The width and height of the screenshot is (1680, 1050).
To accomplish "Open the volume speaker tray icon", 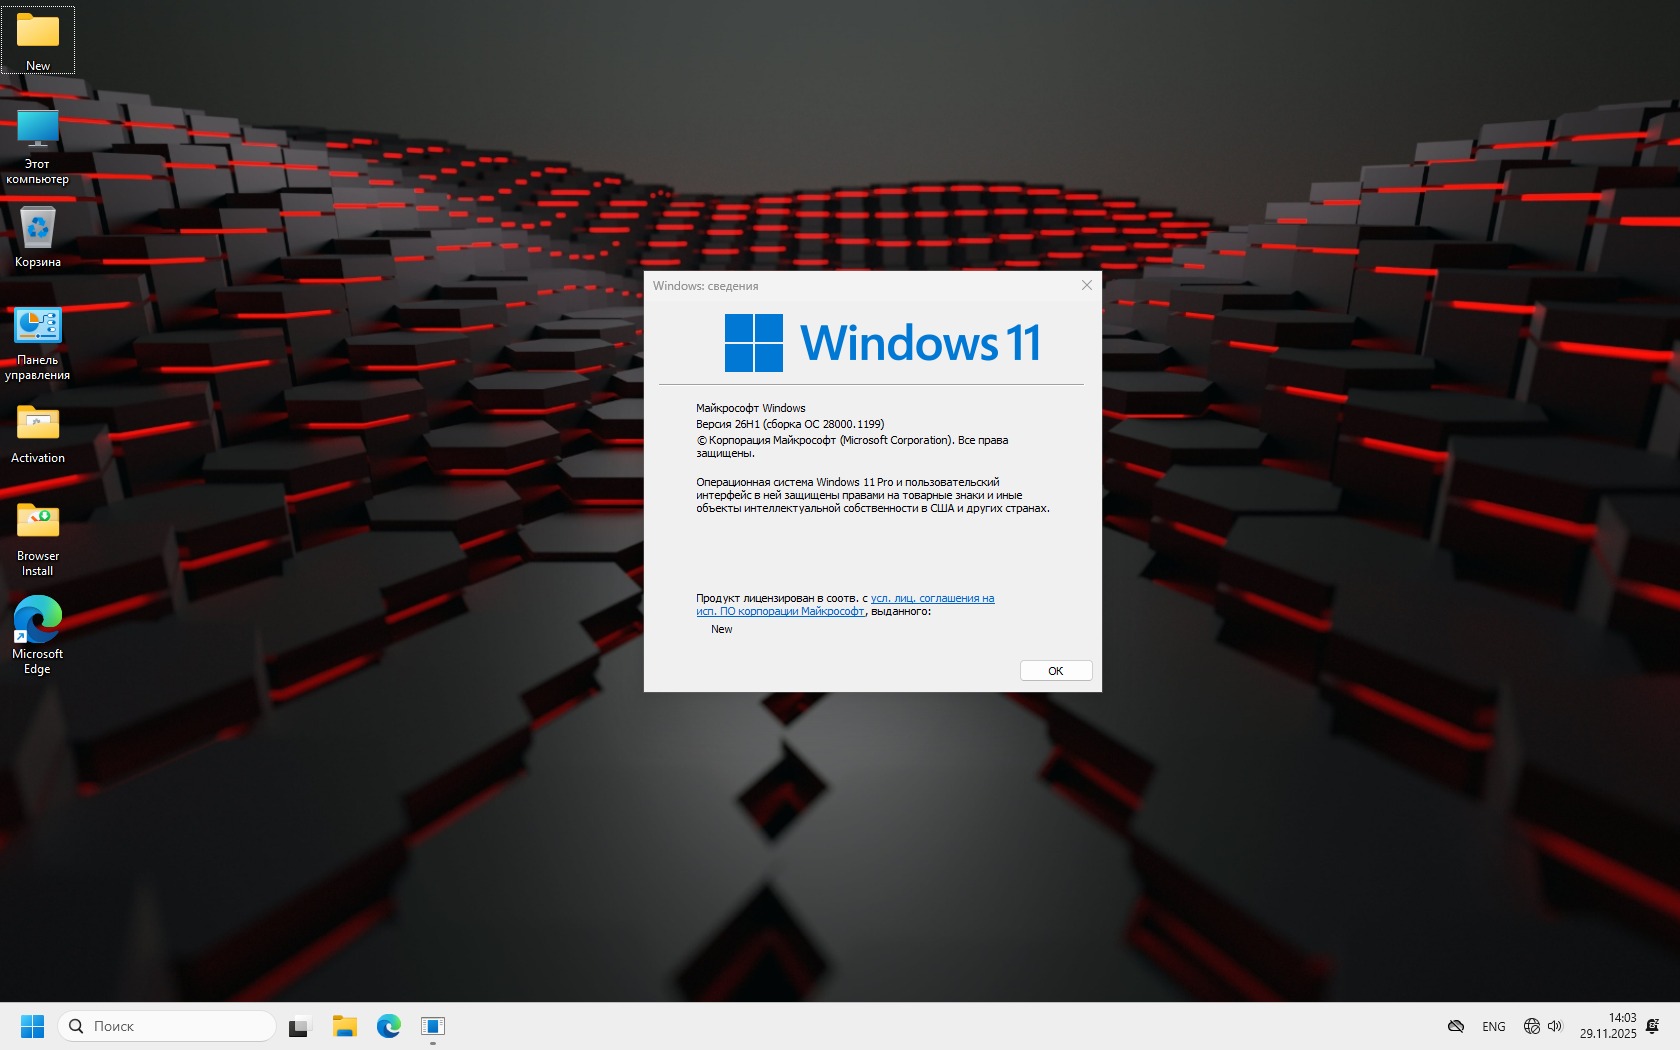I will click(x=1555, y=1026).
